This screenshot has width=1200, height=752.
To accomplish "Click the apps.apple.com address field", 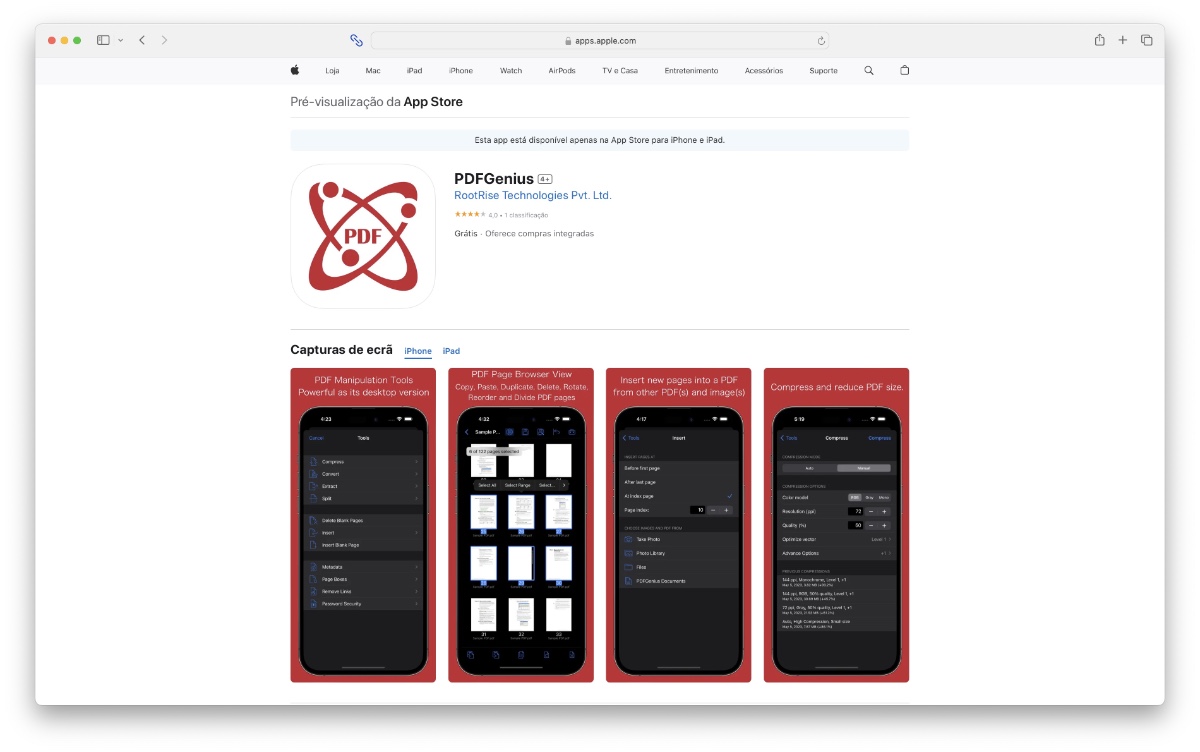I will coord(600,41).
